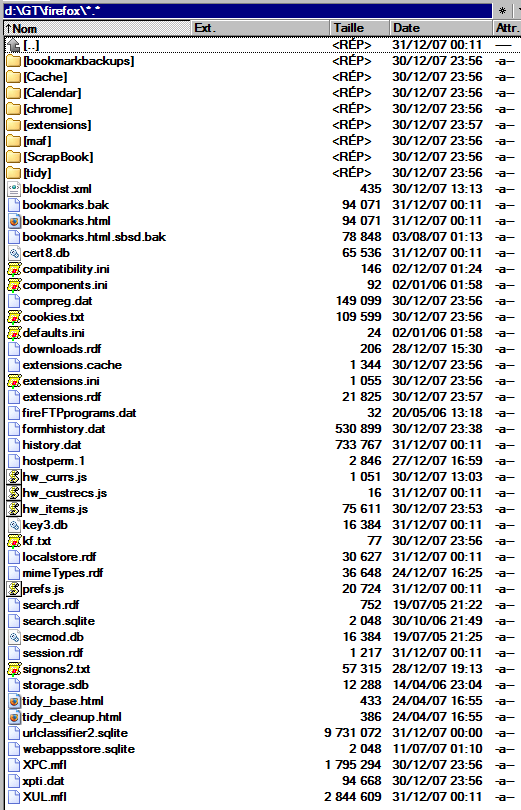Sort by the Nom column header
Viewport: 521px width, 810px height.
click(97, 28)
